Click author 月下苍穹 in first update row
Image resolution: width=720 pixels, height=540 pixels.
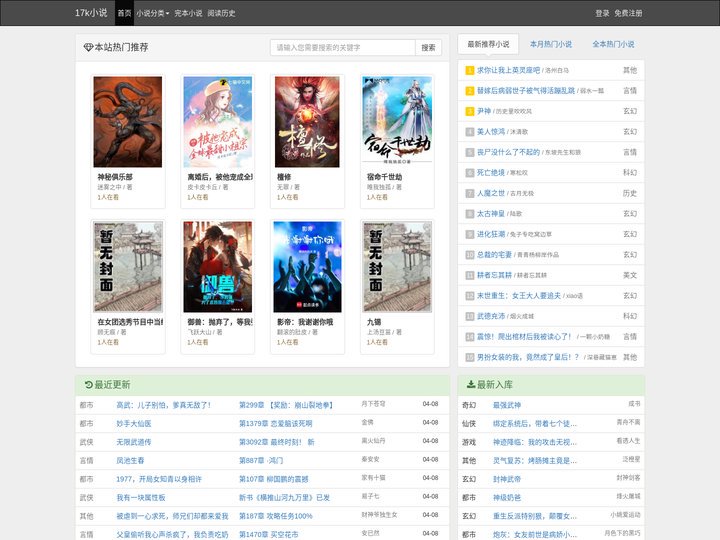[x=373, y=404]
